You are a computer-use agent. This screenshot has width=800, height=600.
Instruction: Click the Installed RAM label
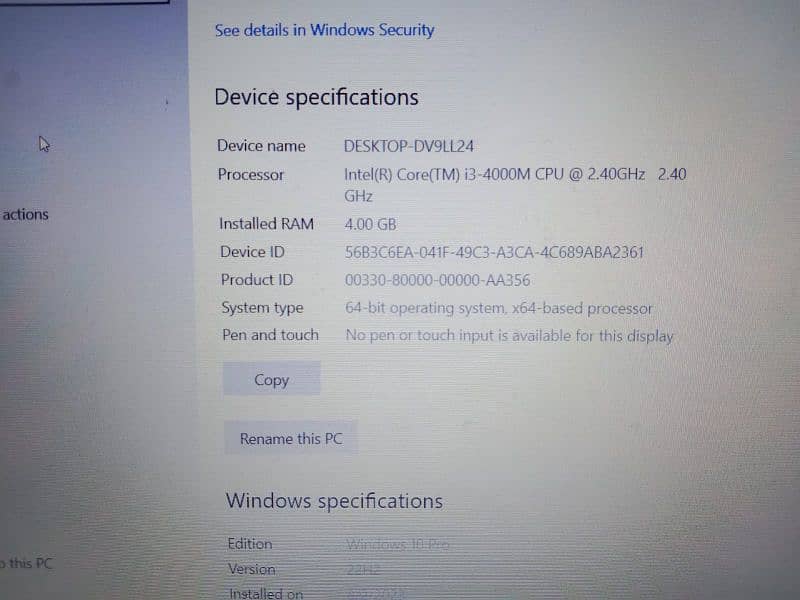[266, 224]
